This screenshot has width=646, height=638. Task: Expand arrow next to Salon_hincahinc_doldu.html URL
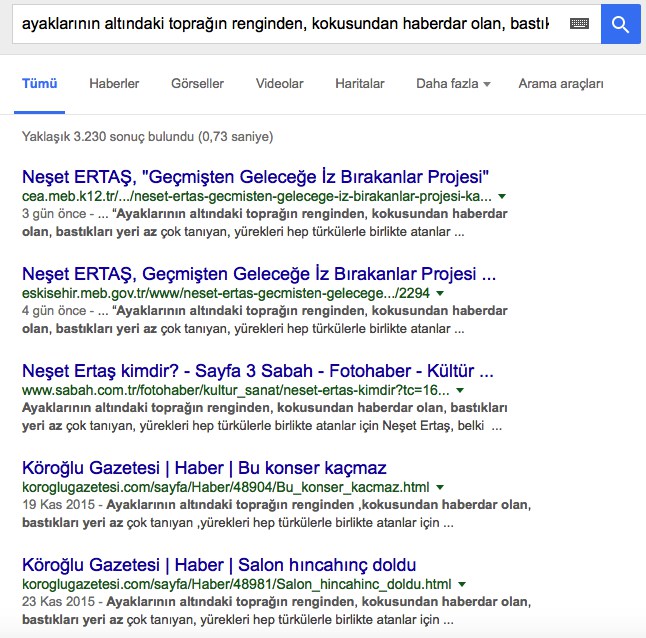click(462, 584)
